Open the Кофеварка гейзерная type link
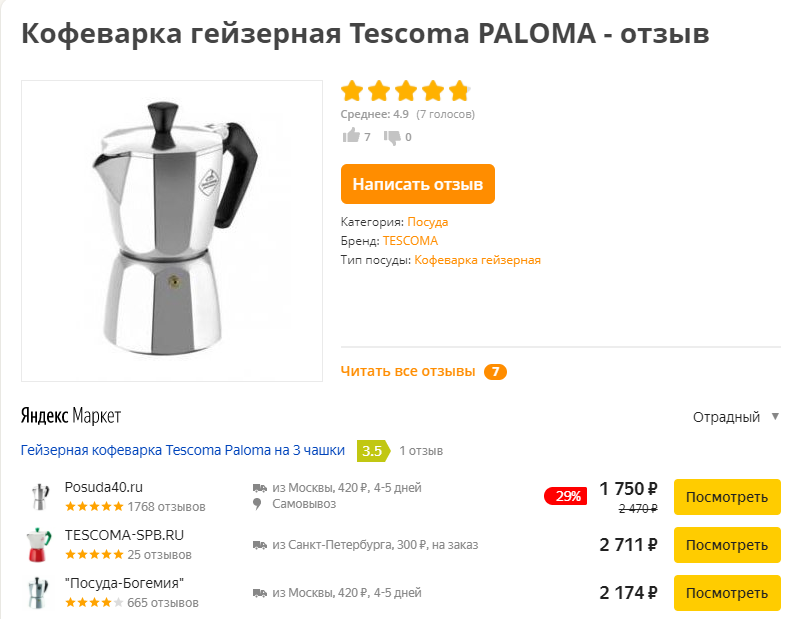The image size is (796, 619). click(x=477, y=260)
